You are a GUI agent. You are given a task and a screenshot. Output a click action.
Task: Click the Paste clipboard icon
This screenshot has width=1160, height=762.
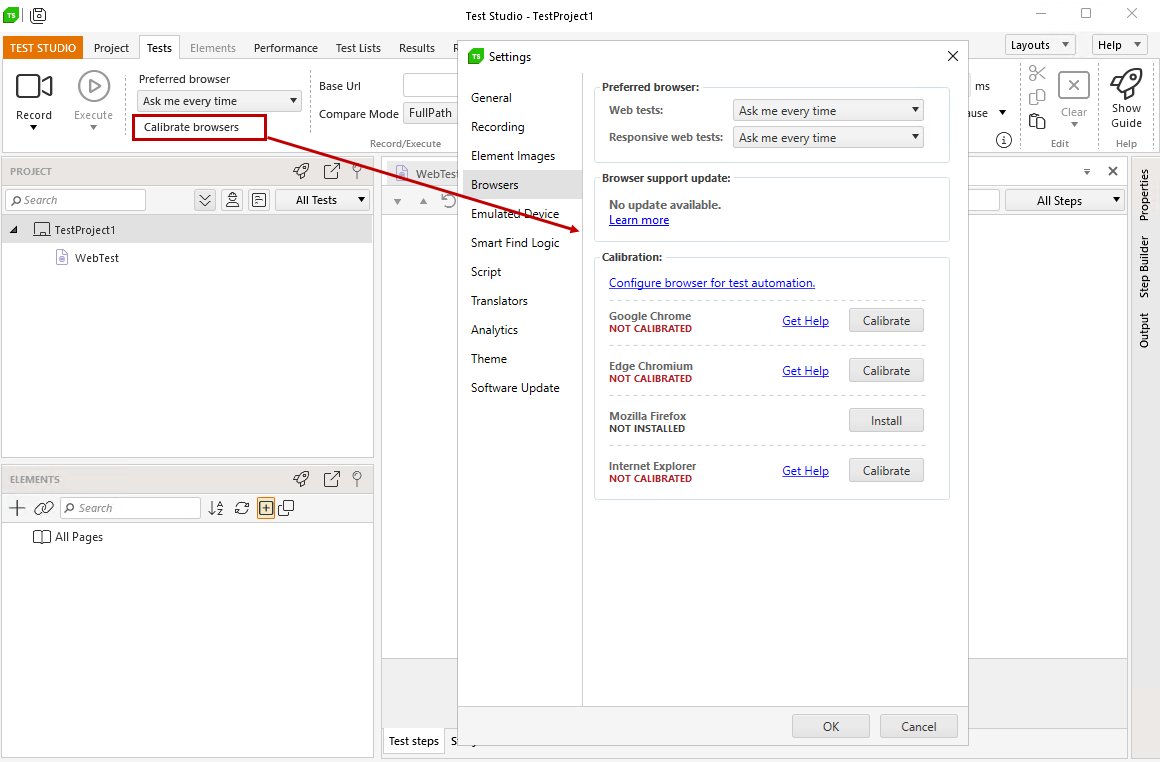pyautogui.click(x=1037, y=121)
